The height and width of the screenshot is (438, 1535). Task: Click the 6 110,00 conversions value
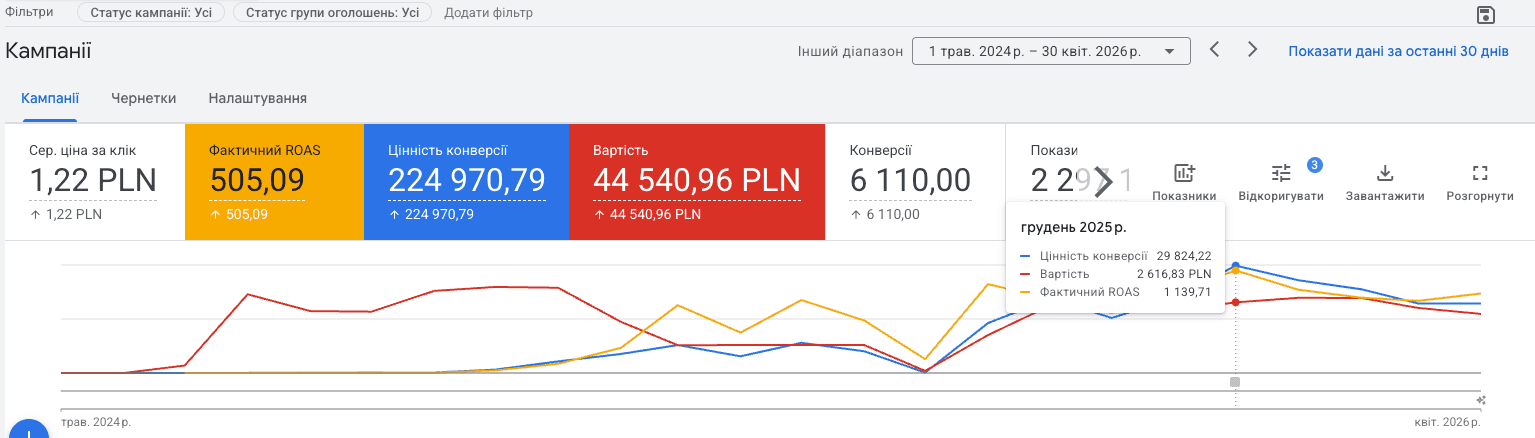(910, 181)
